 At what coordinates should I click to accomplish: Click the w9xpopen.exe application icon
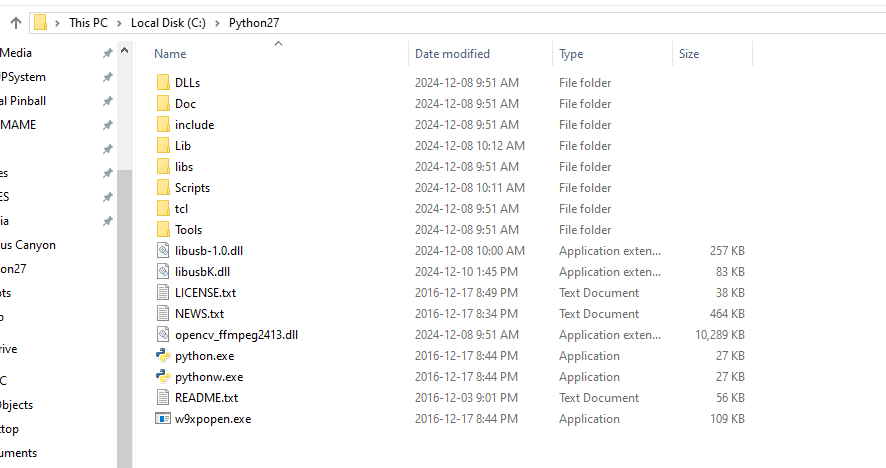pos(163,418)
